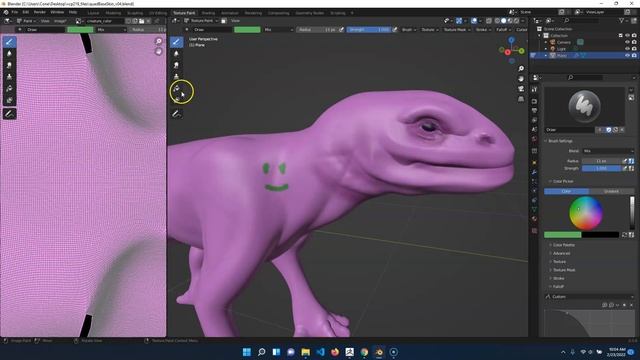Open the Texture properties tab icon
640x360 pixels.
tap(534, 231)
